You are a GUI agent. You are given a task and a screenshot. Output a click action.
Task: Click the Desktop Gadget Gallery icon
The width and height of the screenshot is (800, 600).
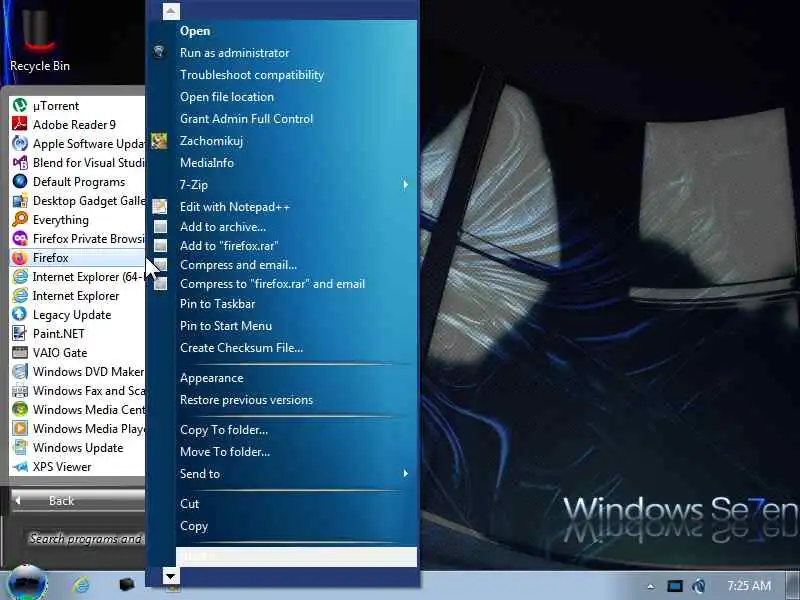point(20,201)
